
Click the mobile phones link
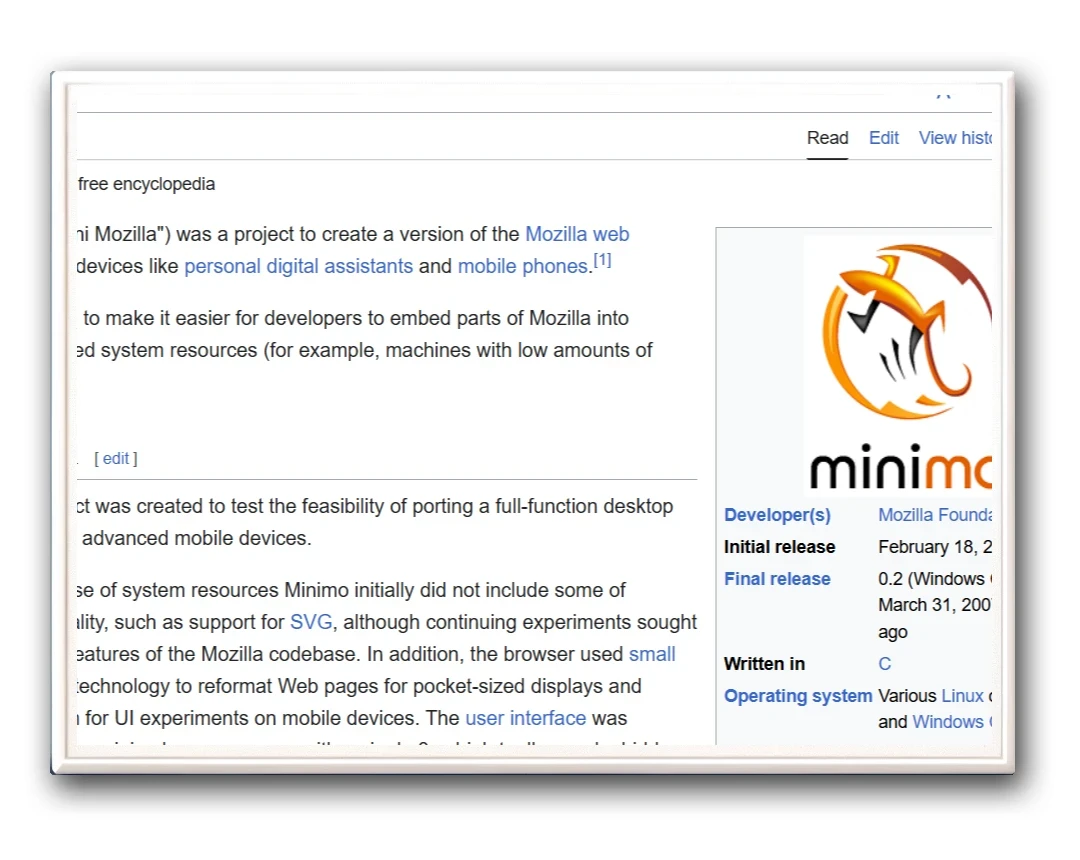coord(522,266)
